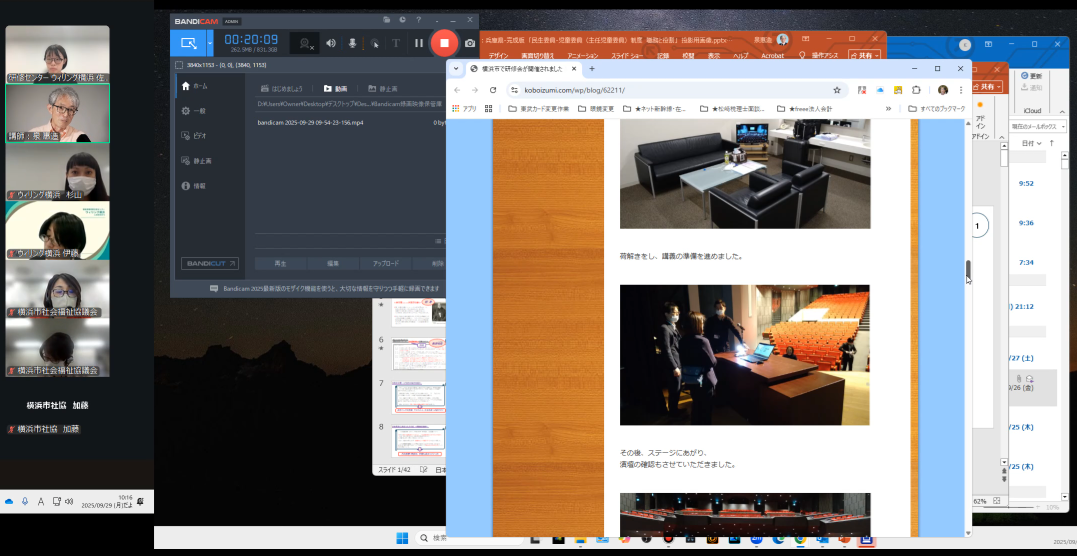Toggle the webcam overlay in Bandicam
The image size is (1077, 556).
[x=304, y=43]
